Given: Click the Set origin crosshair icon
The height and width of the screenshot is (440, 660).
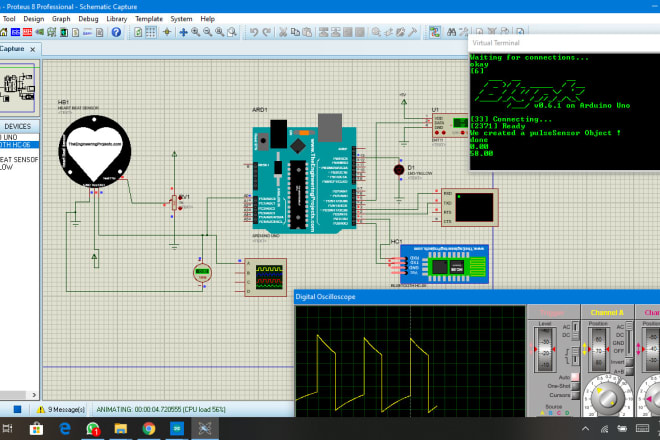Looking at the screenshot, I should coord(167,32).
